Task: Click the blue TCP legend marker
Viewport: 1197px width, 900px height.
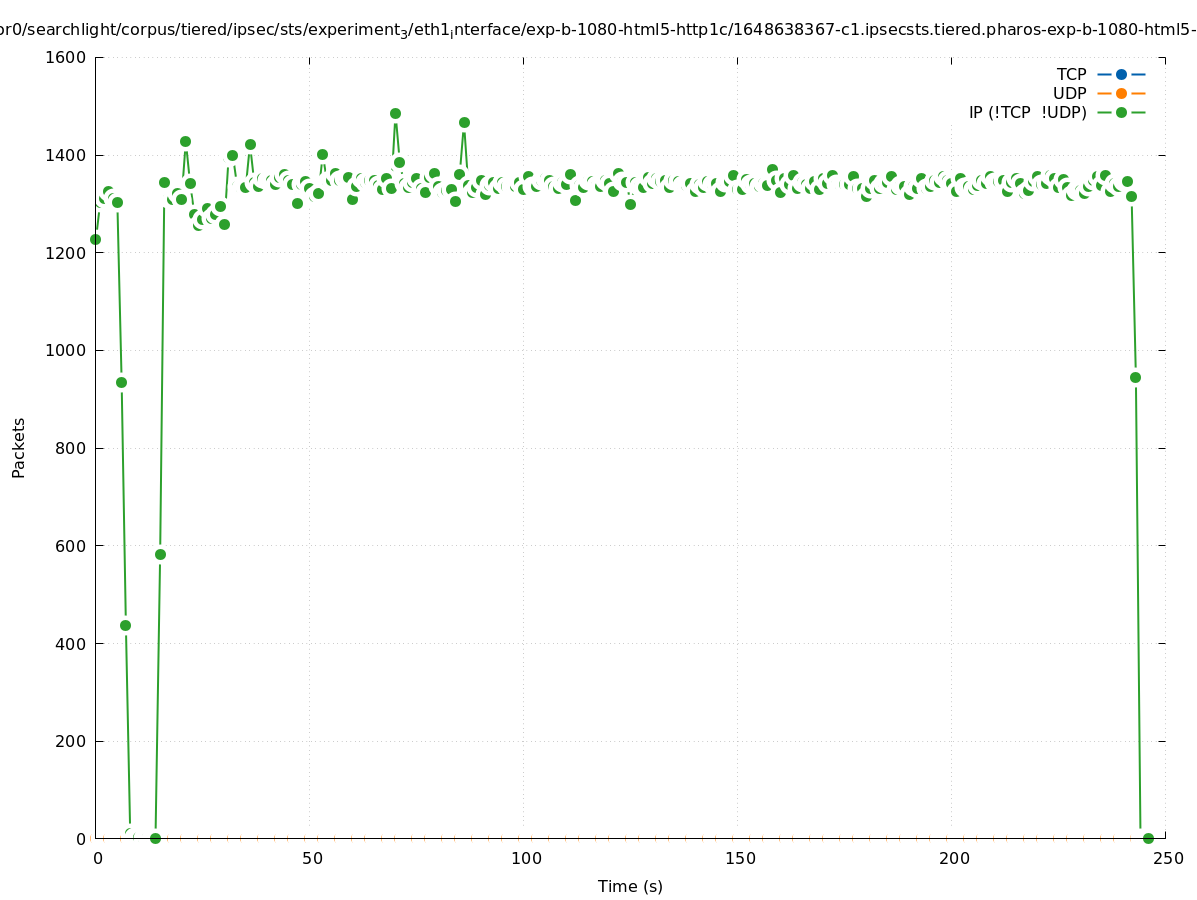Action: coord(1121,74)
